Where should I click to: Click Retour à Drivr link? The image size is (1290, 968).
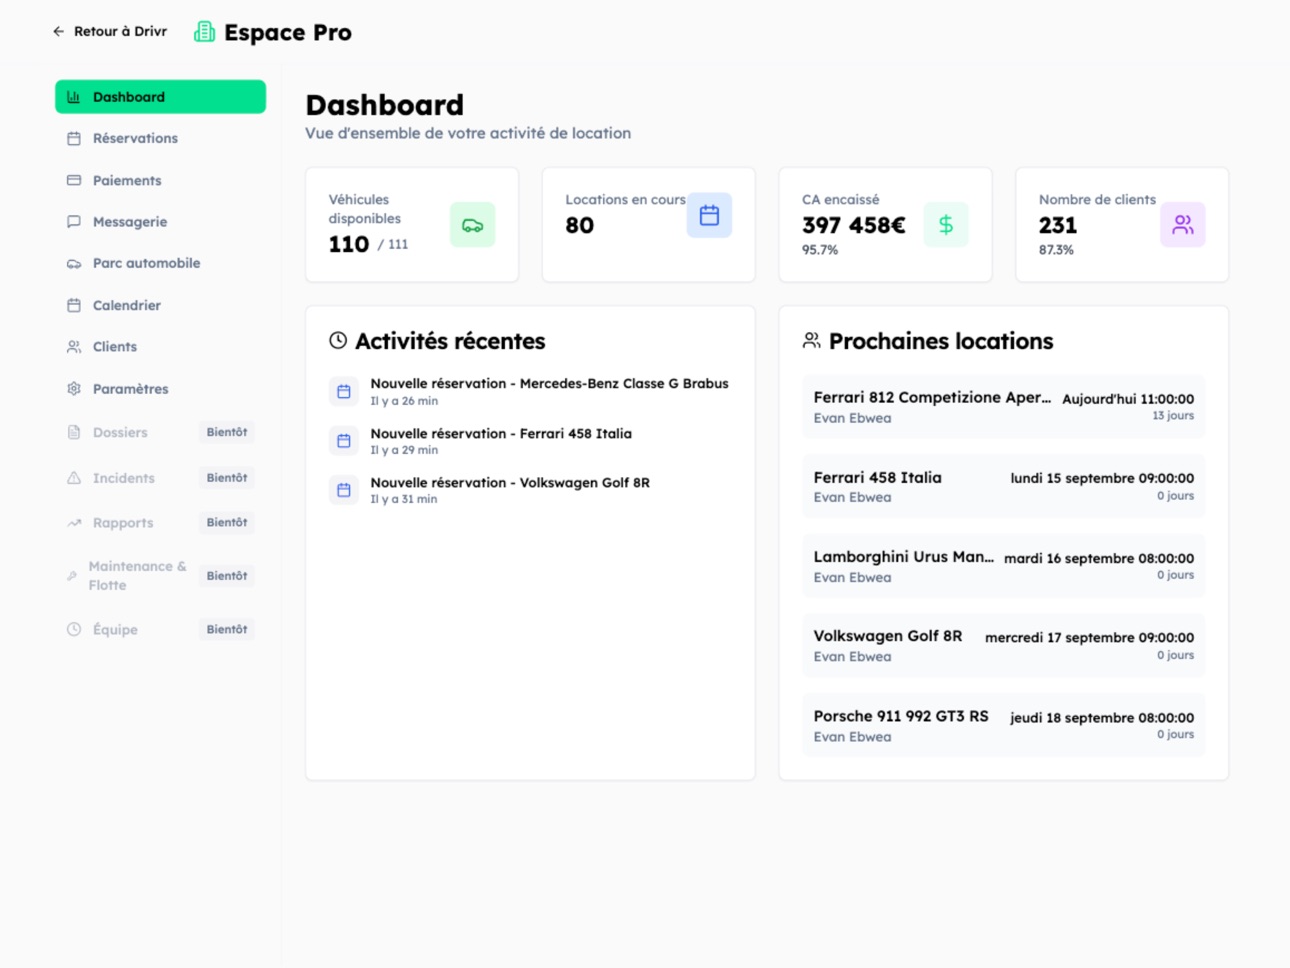[110, 32]
